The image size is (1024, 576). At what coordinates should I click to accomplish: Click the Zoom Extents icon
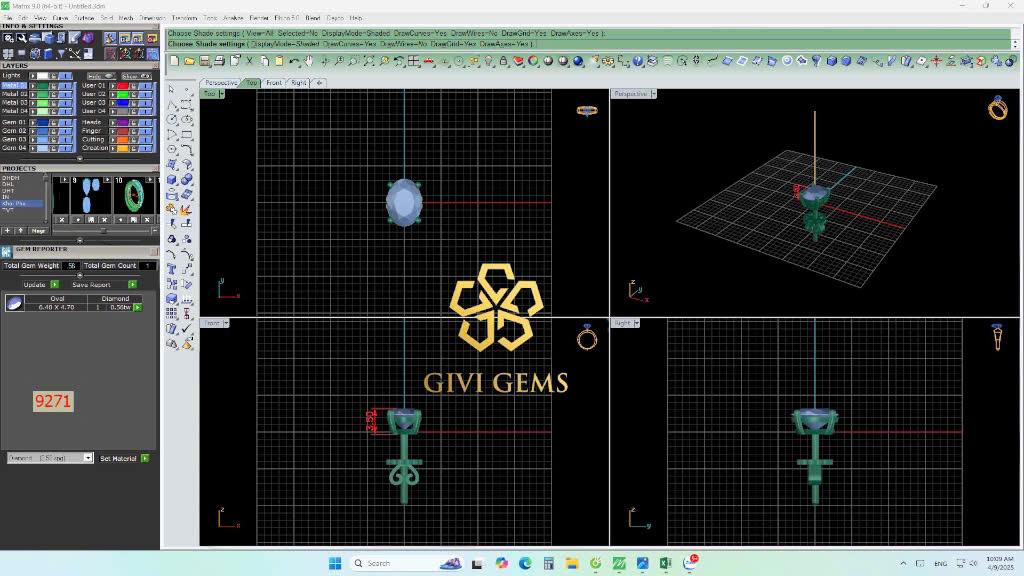(368, 61)
